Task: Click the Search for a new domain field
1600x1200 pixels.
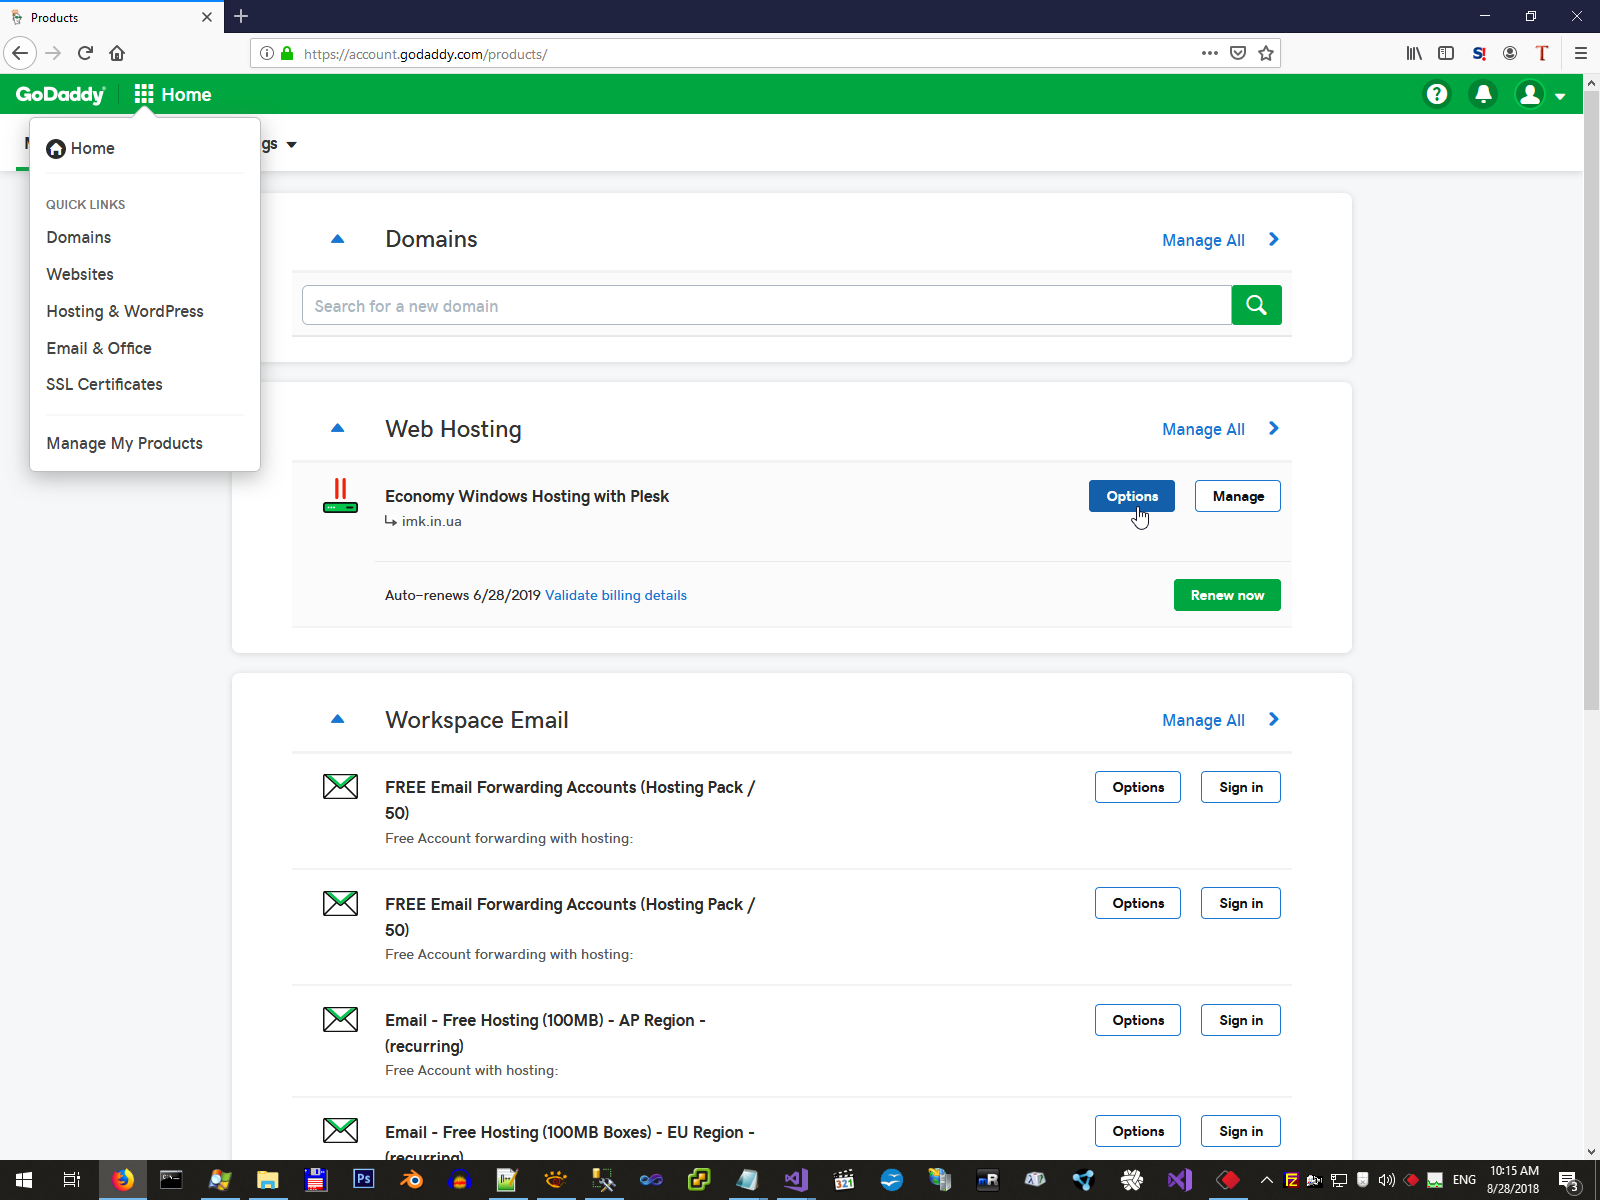Action: pos(767,305)
